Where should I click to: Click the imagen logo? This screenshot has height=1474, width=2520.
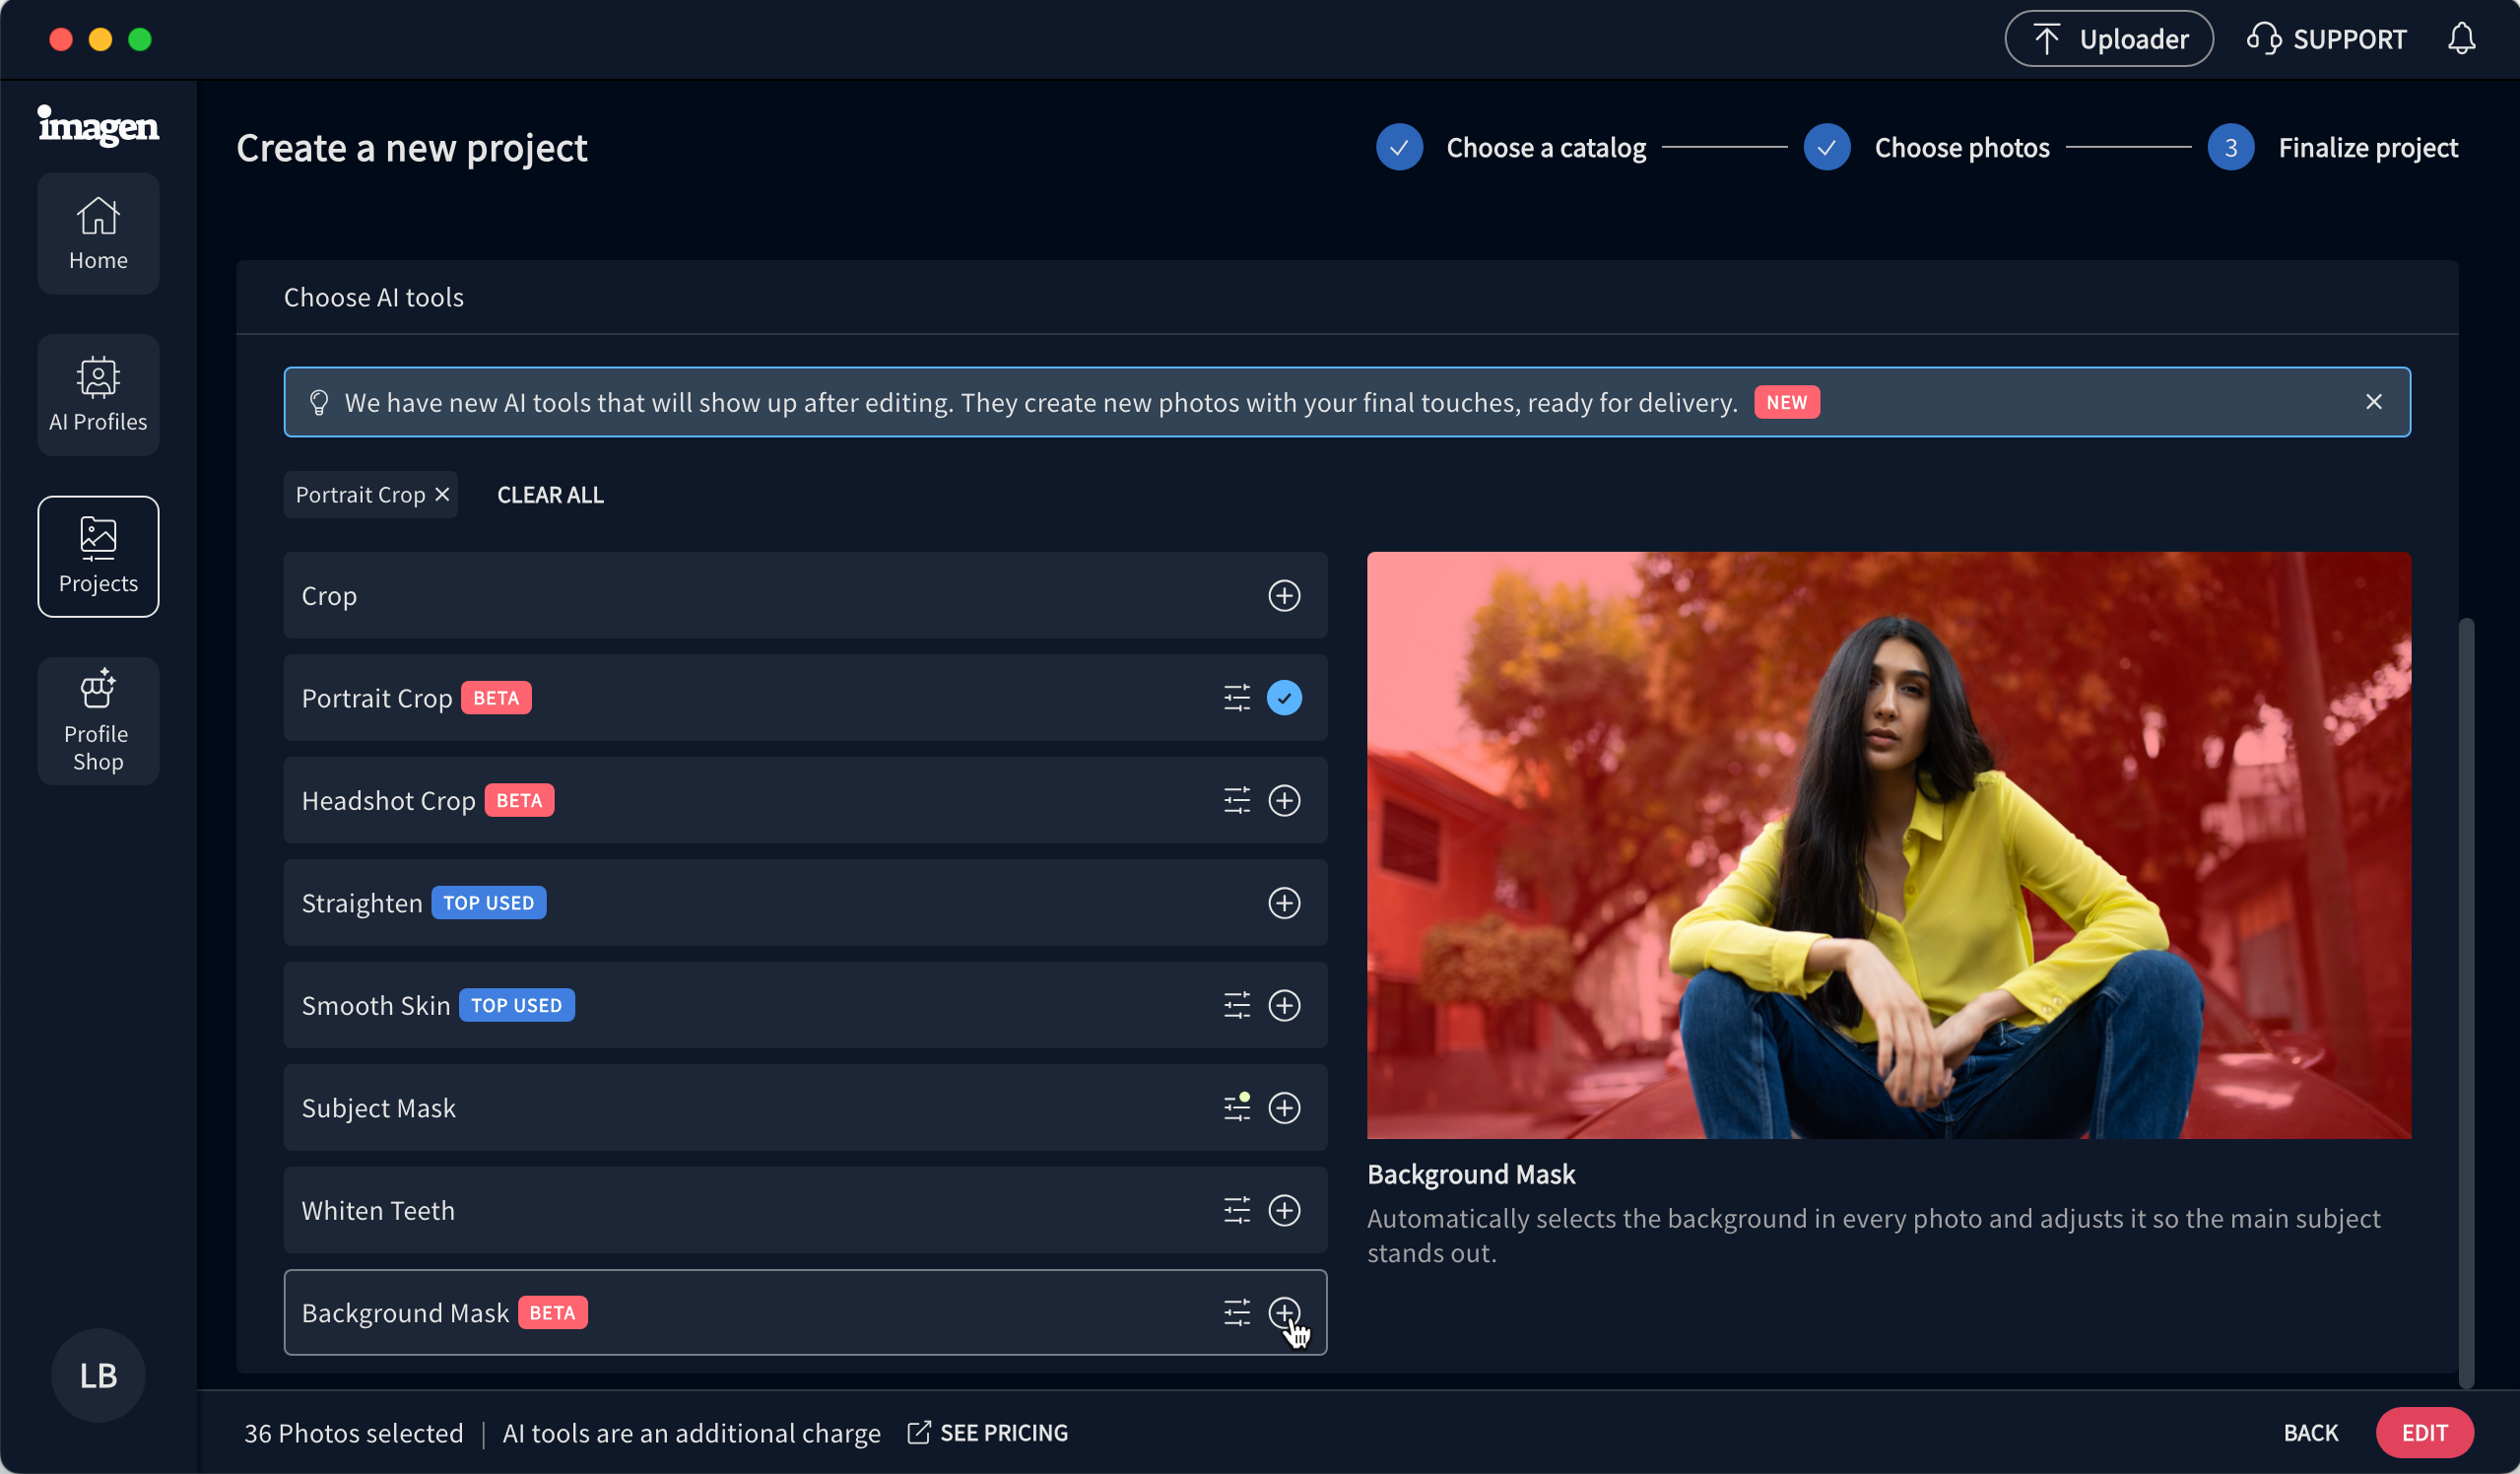tap(98, 125)
